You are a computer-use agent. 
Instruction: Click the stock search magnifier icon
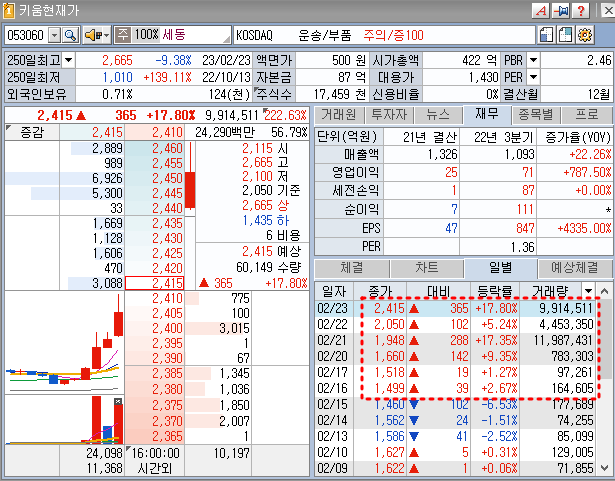71,35
